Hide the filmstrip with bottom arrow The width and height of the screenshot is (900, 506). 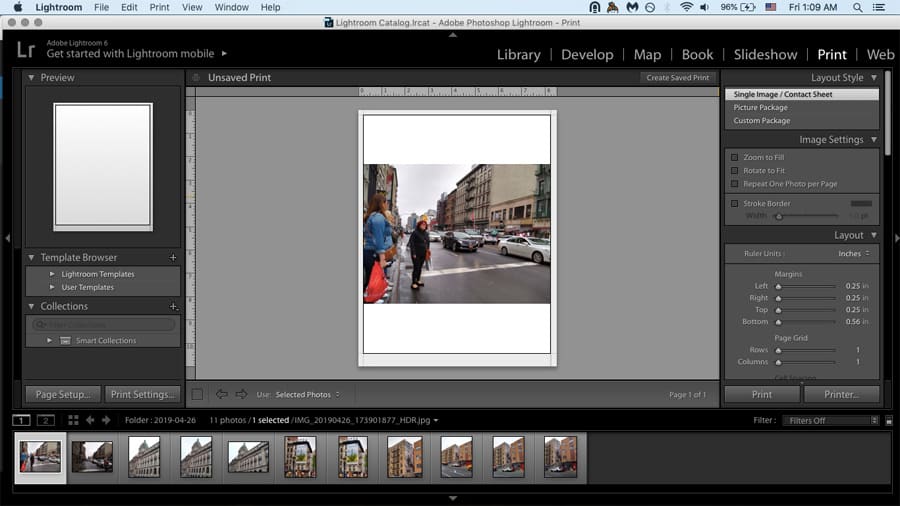tap(453, 499)
